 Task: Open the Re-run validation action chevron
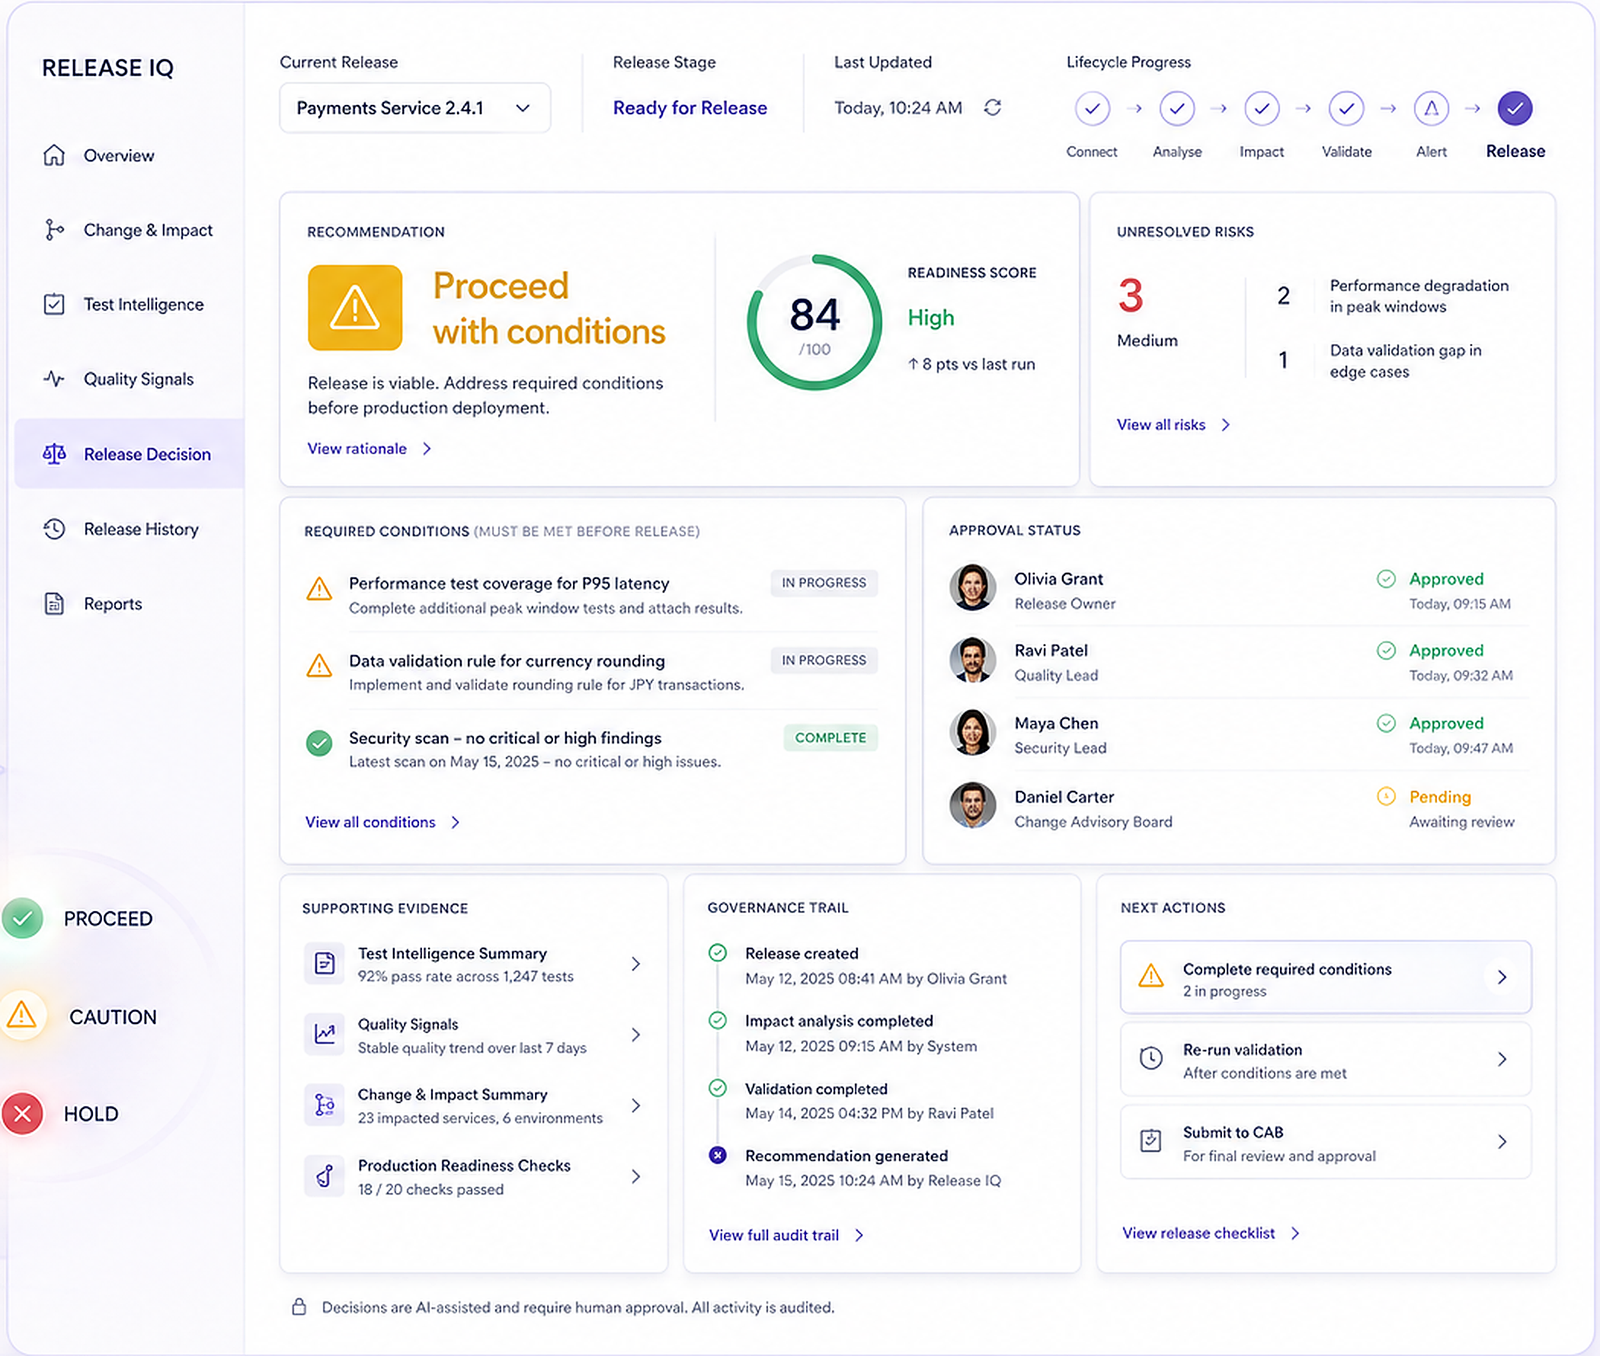[1502, 1059]
